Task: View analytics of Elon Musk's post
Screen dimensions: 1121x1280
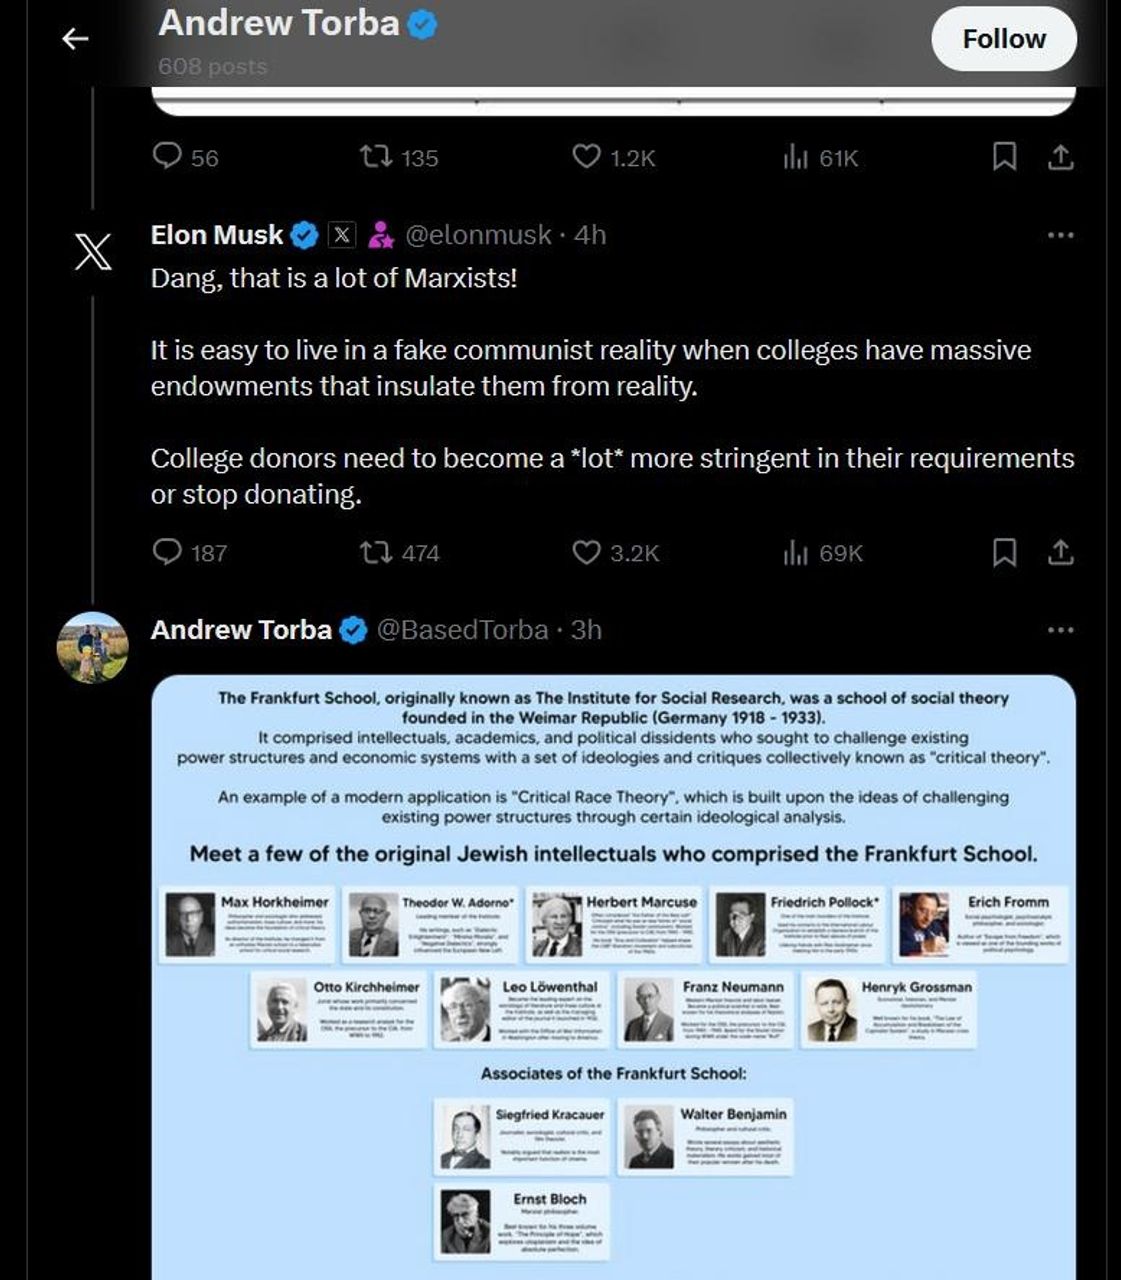Action: pyautogui.click(x=796, y=552)
